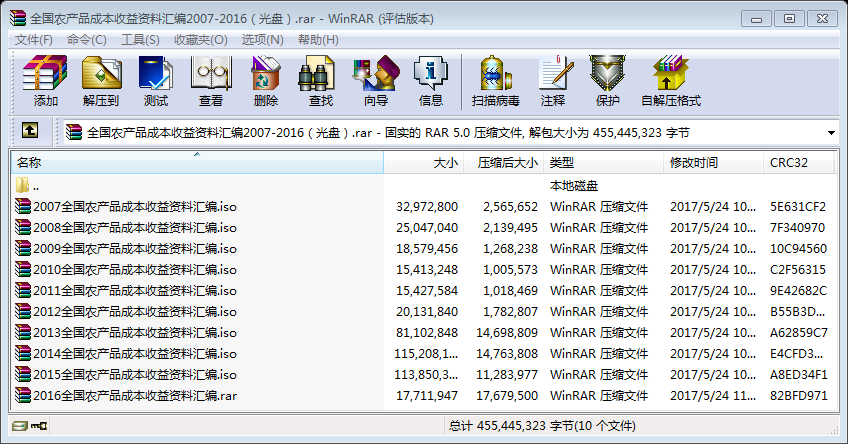The height and width of the screenshot is (444, 848).
Task: Sort by 名称 column header
Action: [197, 162]
